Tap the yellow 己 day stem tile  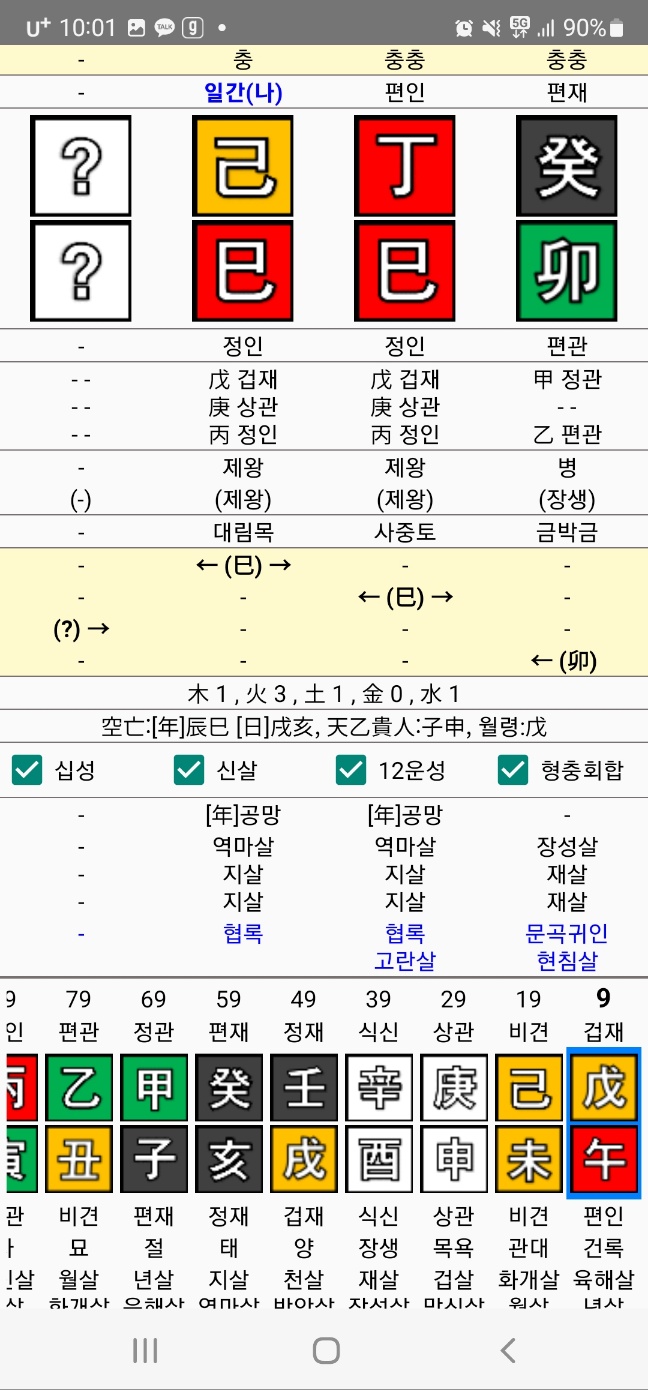(243, 166)
